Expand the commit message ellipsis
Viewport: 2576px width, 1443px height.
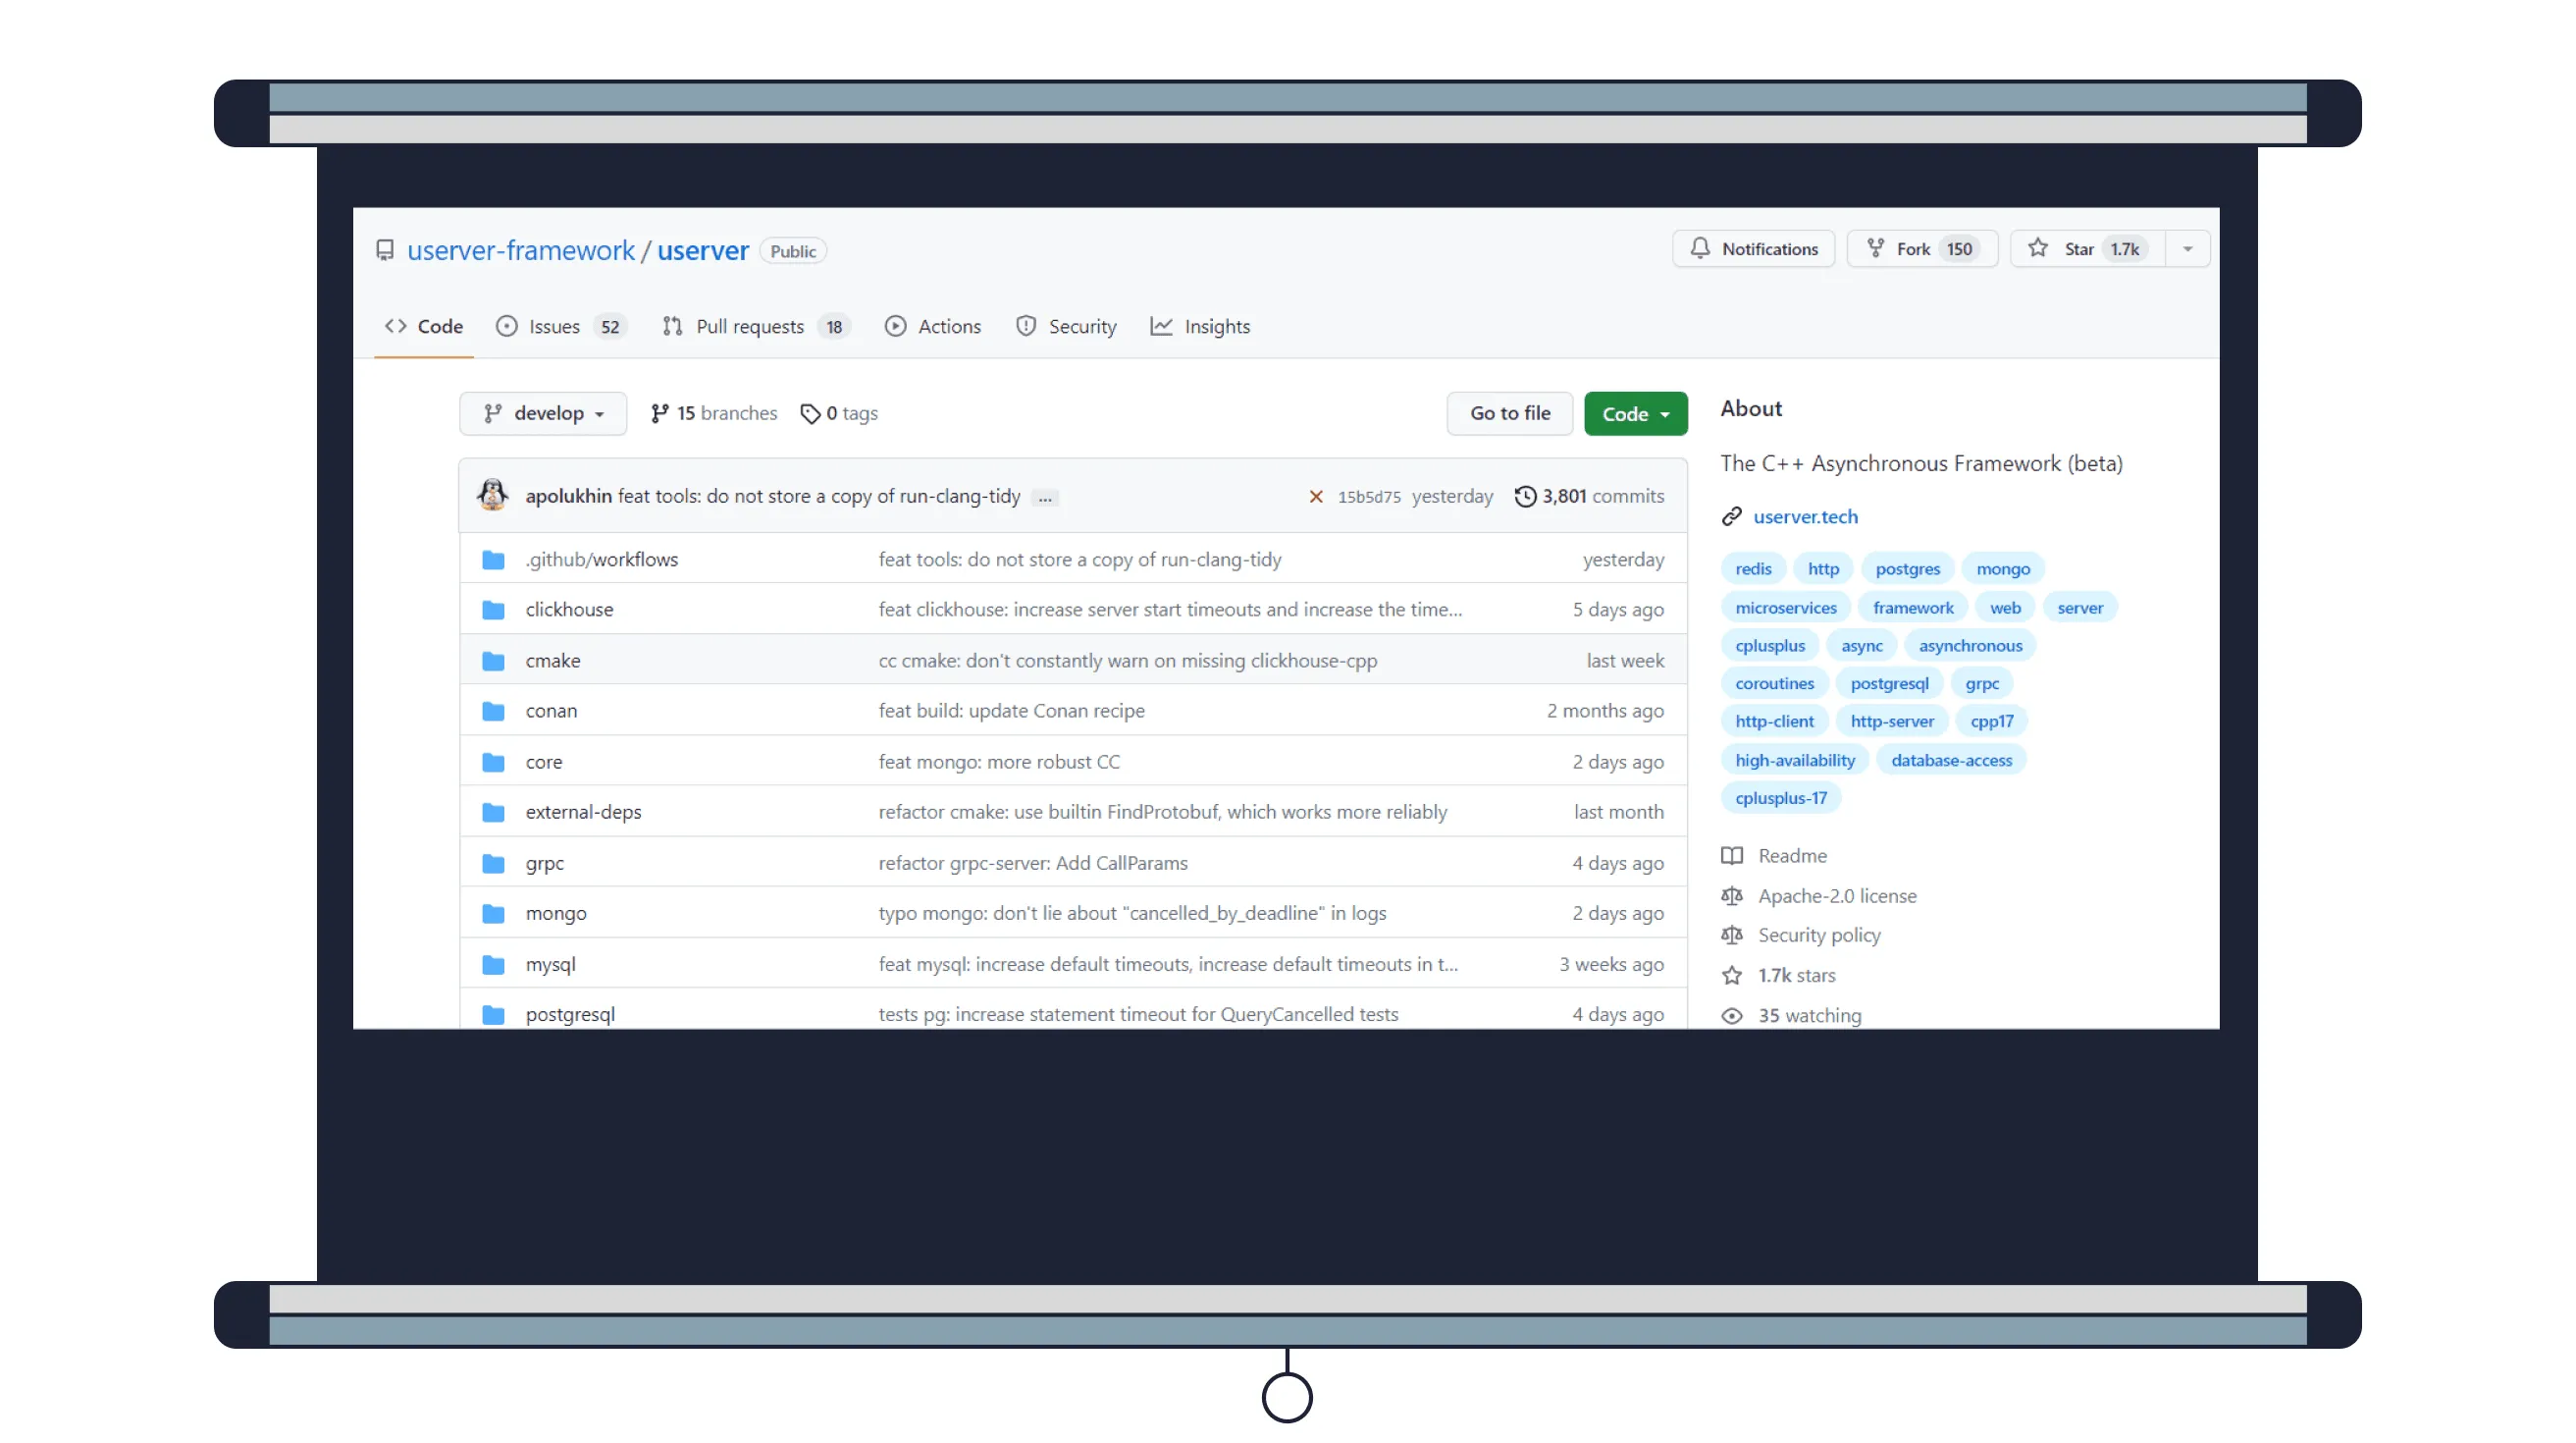click(x=1044, y=497)
